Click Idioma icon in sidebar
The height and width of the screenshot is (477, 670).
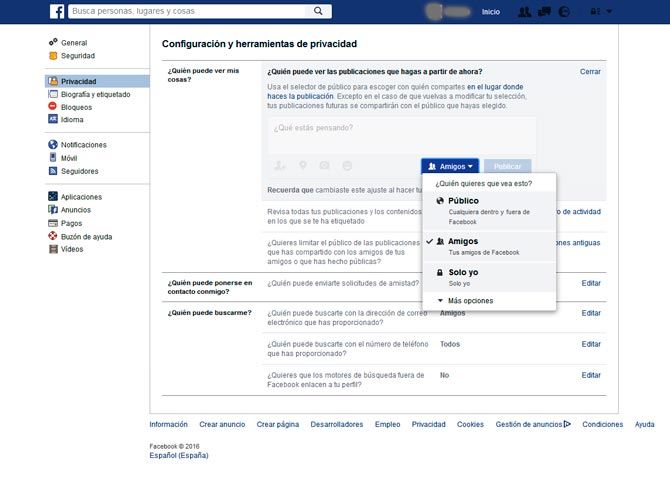coord(53,119)
